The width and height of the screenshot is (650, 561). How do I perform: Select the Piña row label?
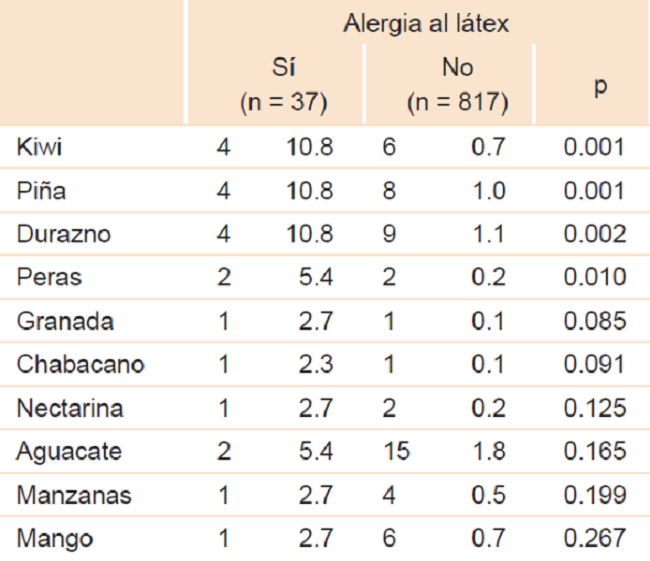42,191
